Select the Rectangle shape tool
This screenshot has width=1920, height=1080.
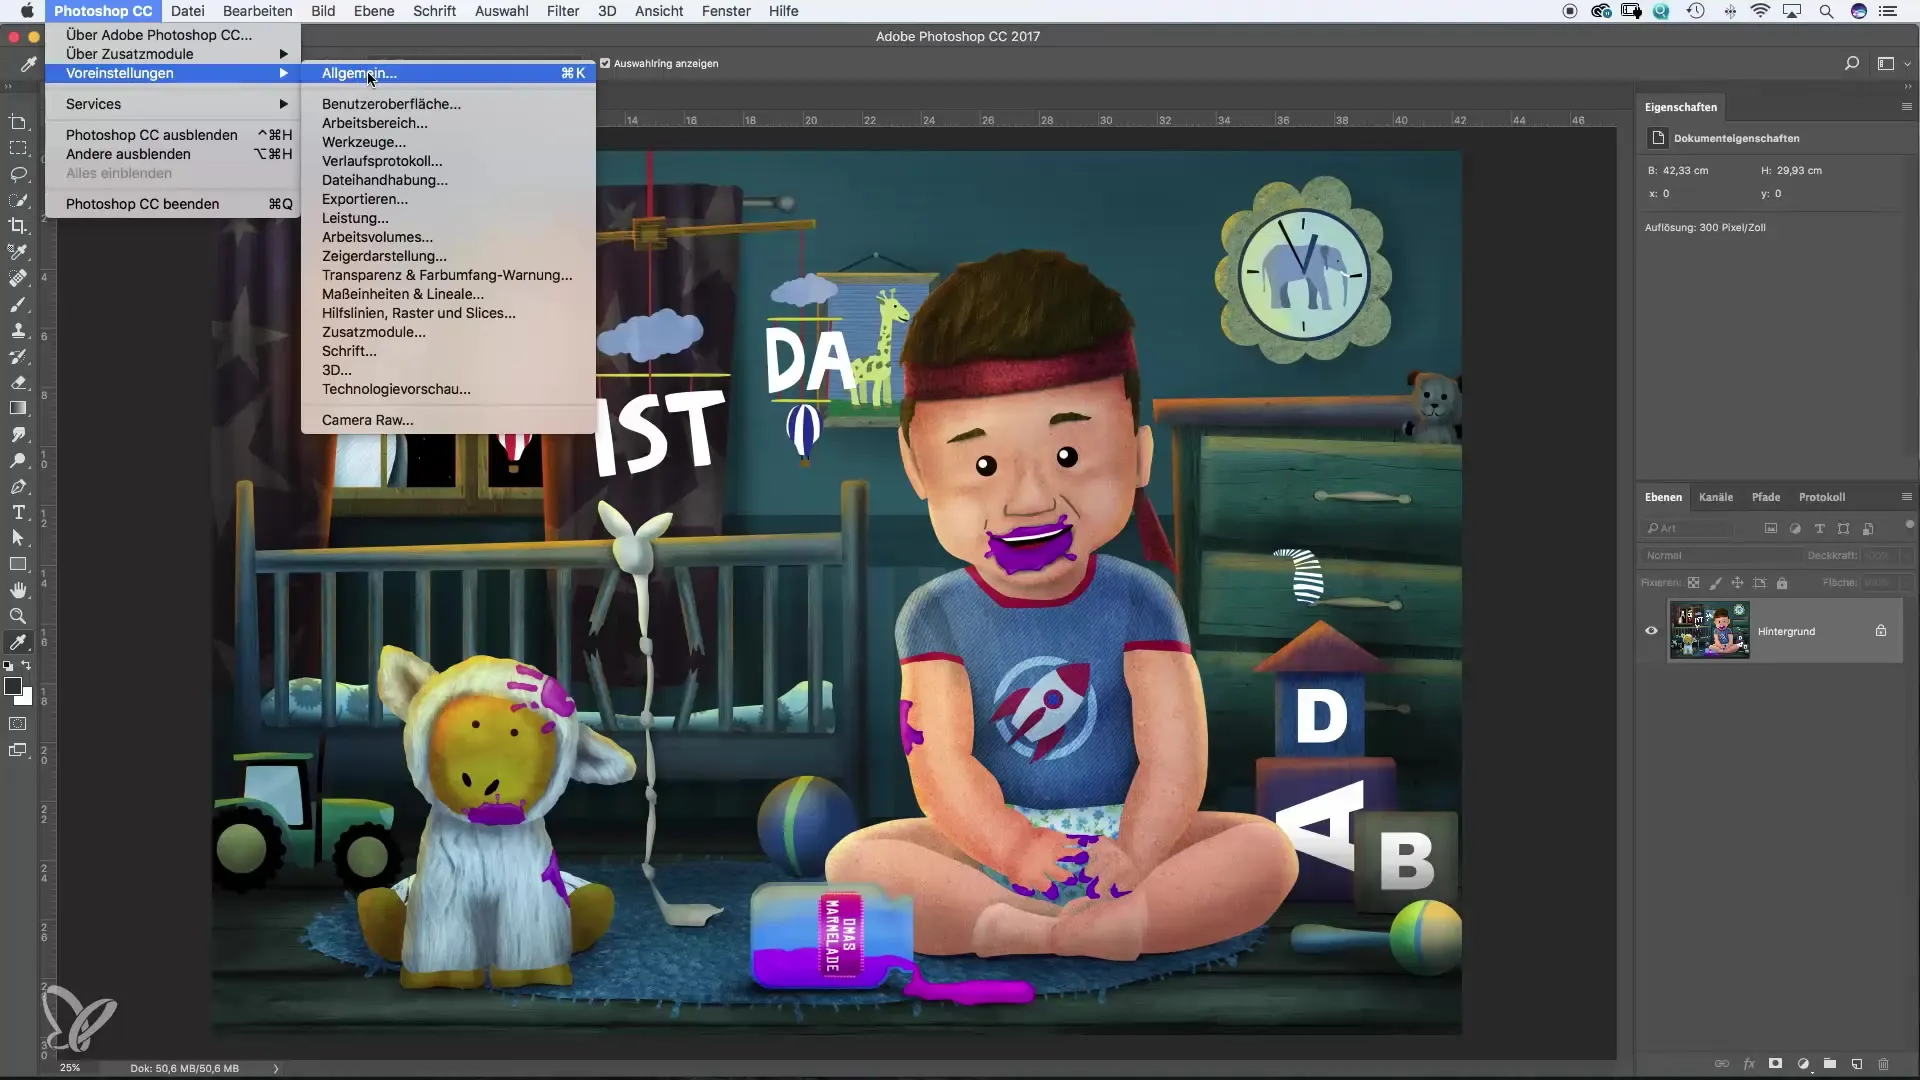[18, 564]
